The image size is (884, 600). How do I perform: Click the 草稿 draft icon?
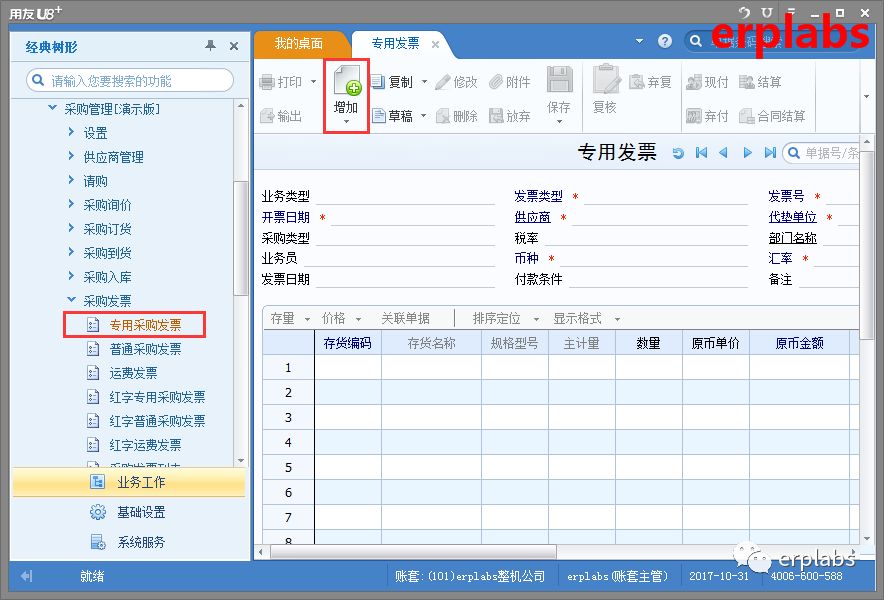point(379,116)
